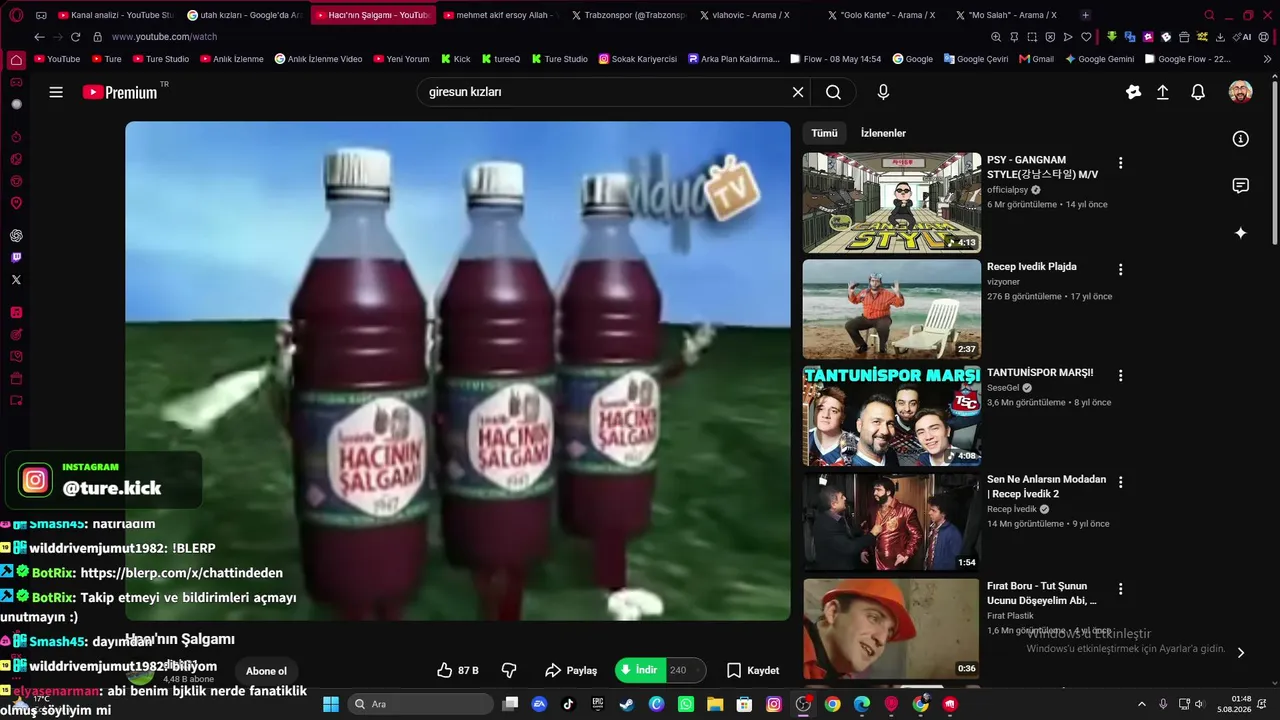Submit search with the magnifier button

833,92
